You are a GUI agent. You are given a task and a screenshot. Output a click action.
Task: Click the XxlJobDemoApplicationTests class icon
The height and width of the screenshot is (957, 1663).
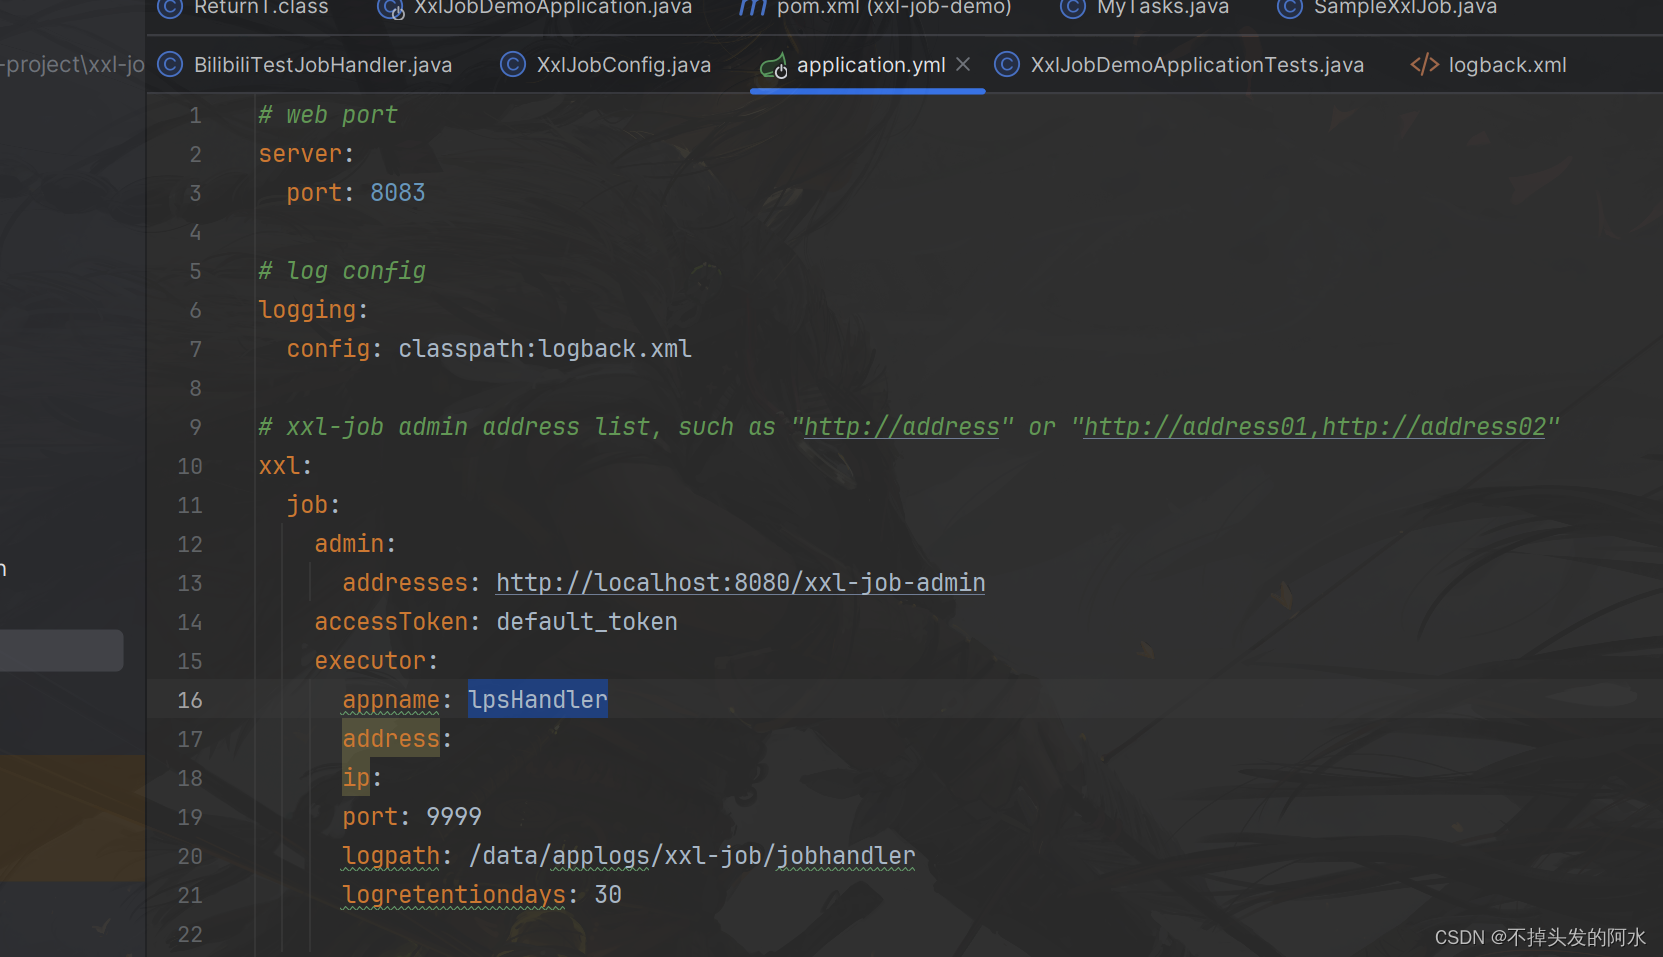coord(1007,65)
